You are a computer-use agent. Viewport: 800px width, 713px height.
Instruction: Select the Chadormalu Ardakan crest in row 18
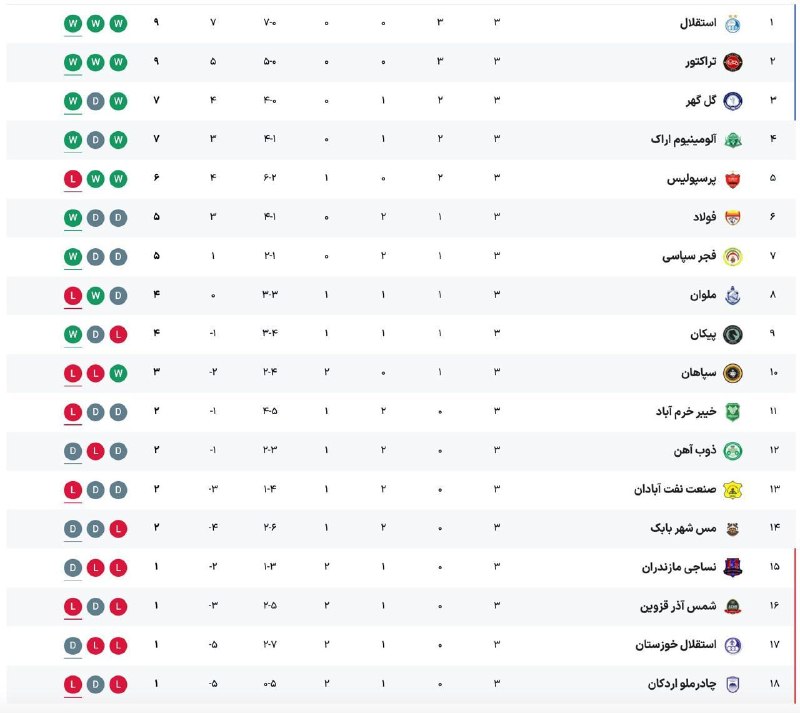[x=733, y=684]
